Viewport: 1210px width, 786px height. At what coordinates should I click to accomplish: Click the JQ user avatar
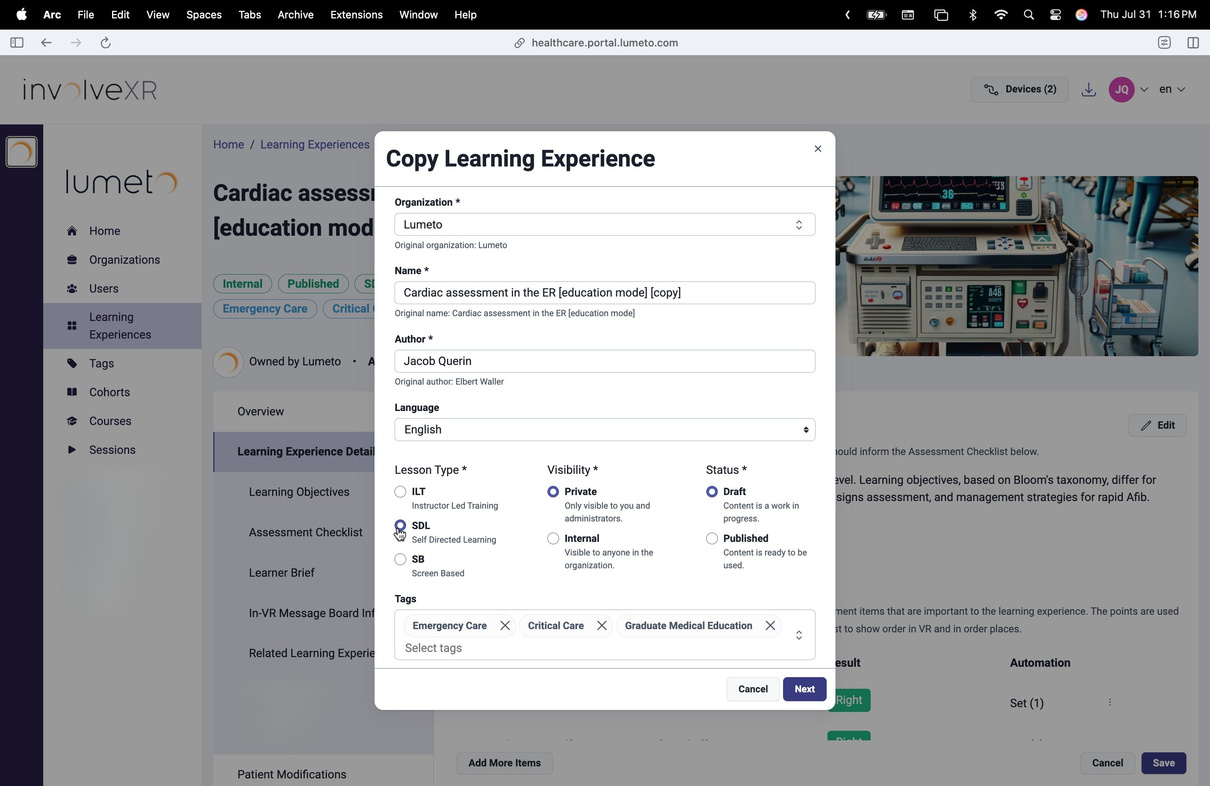(1122, 90)
